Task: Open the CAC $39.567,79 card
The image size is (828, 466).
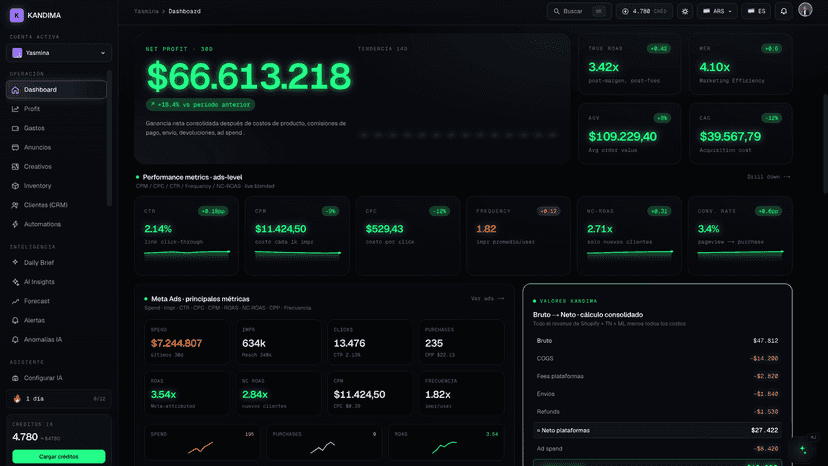Action: [x=740, y=133]
